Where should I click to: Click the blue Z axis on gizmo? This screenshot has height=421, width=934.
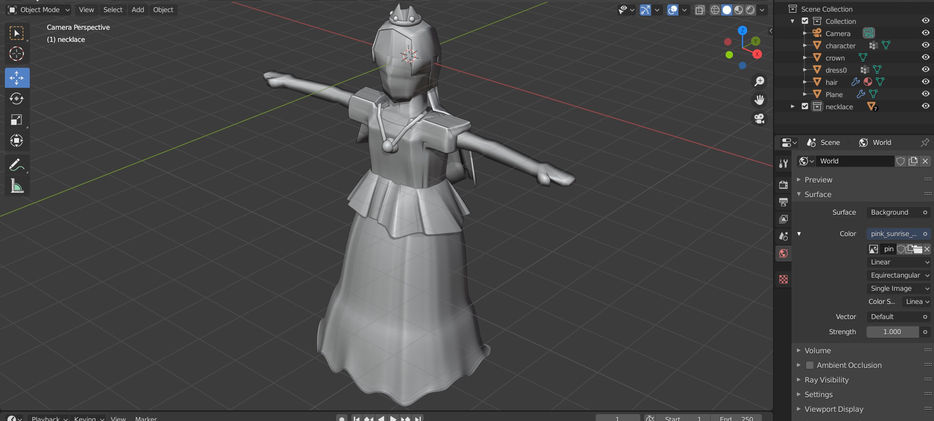pos(742,30)
